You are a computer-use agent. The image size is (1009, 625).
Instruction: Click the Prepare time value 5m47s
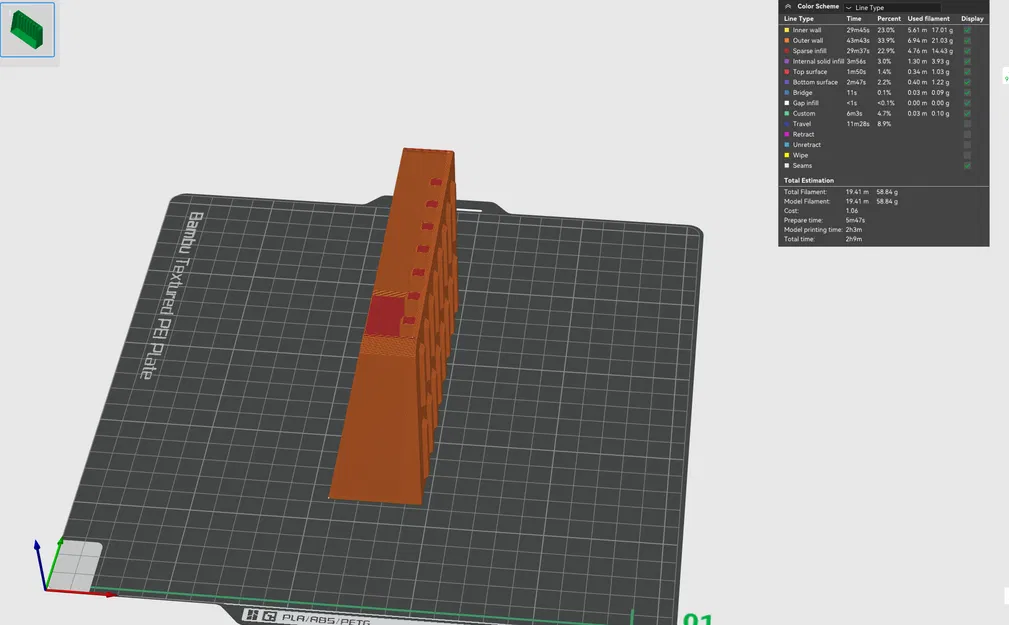tap(855, 220)
